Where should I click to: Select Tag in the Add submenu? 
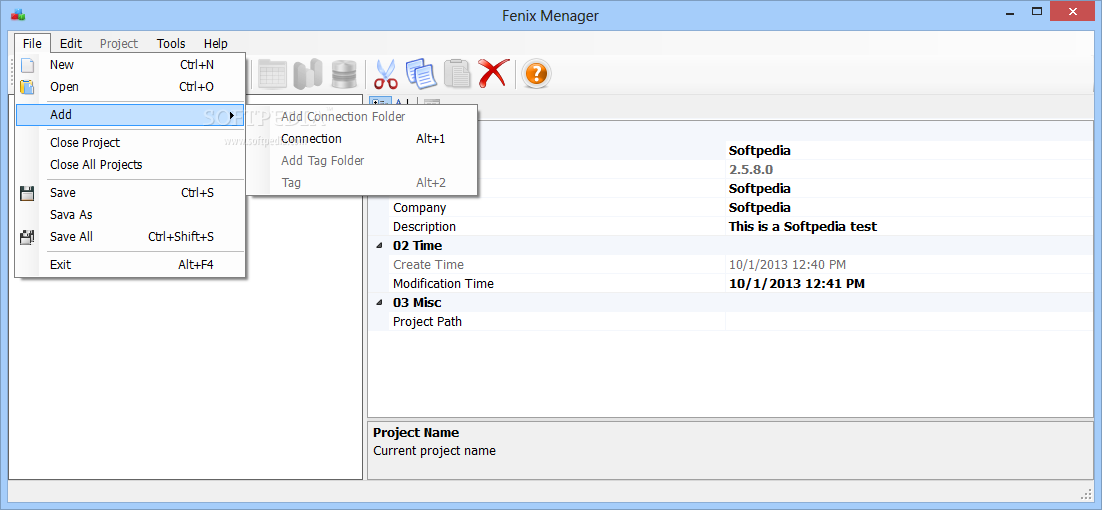(x=363, y=183)
